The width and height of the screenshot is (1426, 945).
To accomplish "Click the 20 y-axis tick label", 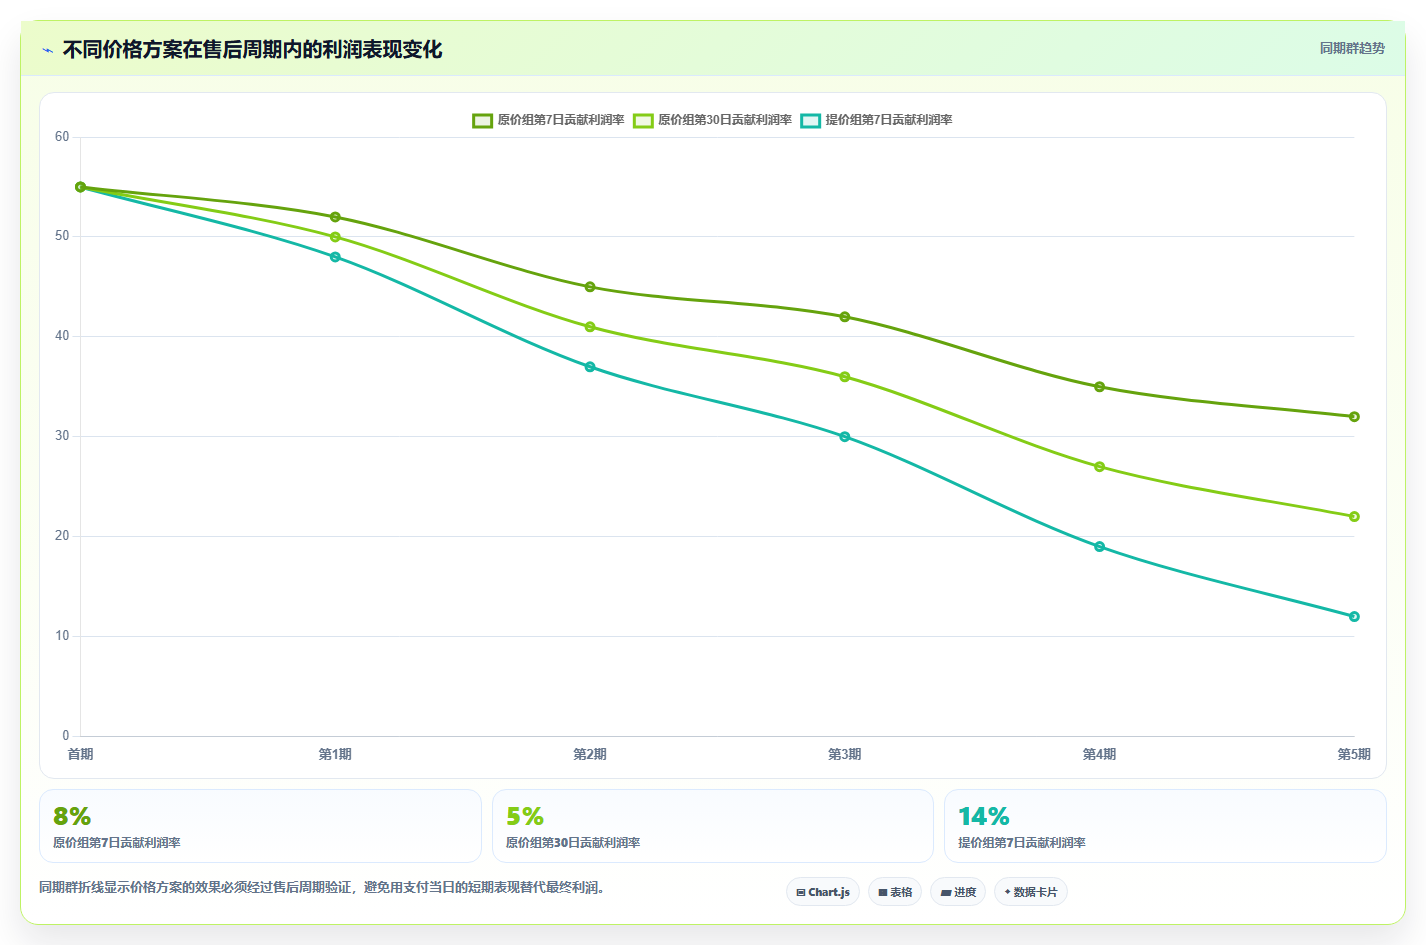I will [62, 536].
